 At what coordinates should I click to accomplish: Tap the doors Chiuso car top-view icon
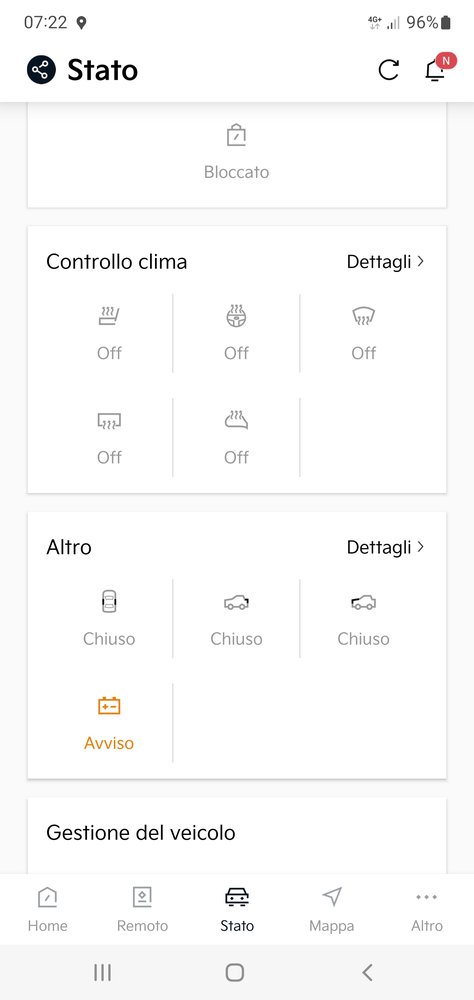(x=109, y=601)
